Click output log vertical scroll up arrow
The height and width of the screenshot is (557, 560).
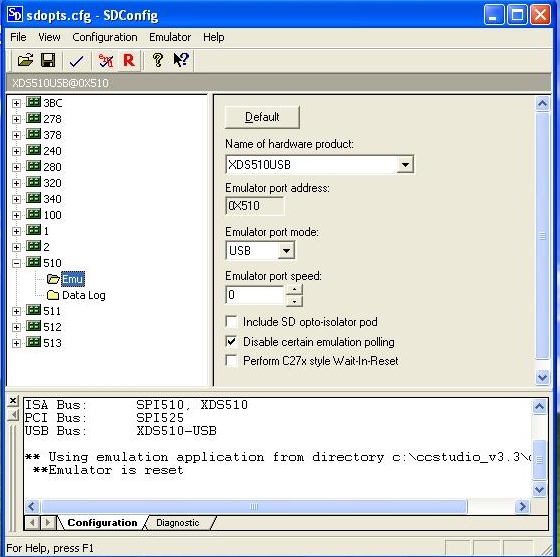539,406
